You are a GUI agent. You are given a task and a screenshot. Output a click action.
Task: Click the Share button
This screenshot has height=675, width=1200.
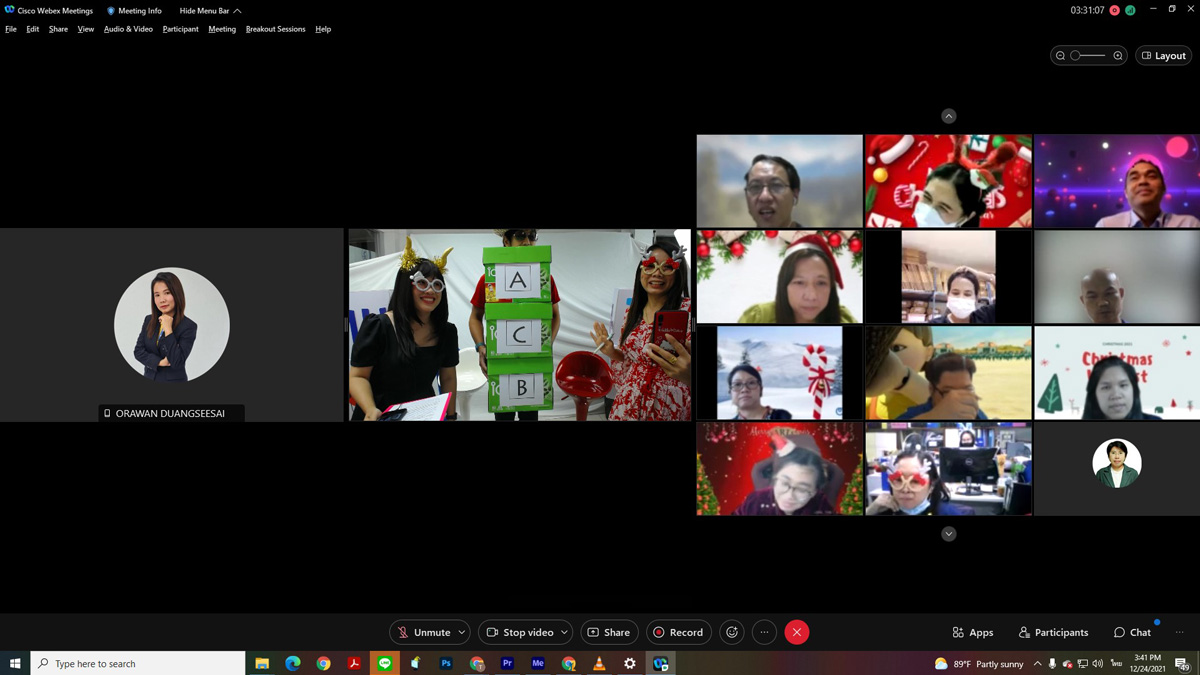pyautogui.click(x=609, y=632)
